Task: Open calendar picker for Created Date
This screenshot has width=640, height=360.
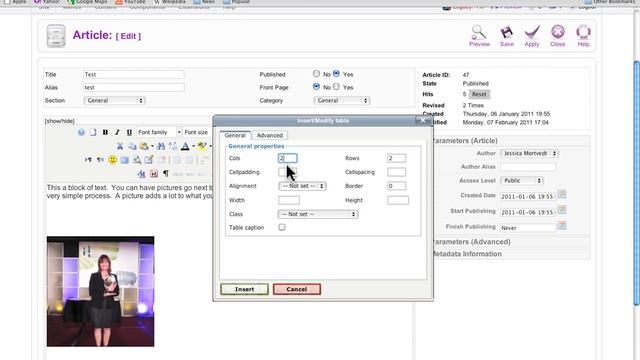Action: pyautogui.click(x=562, y=195)
